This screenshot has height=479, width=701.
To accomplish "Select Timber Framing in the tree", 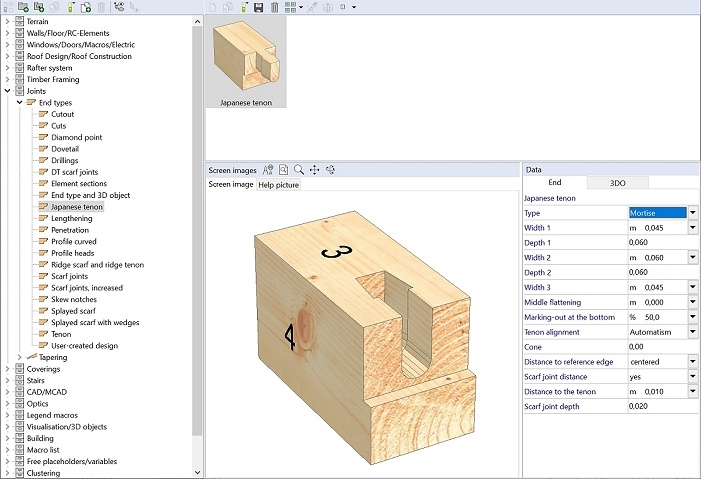I will pos(53,79).
